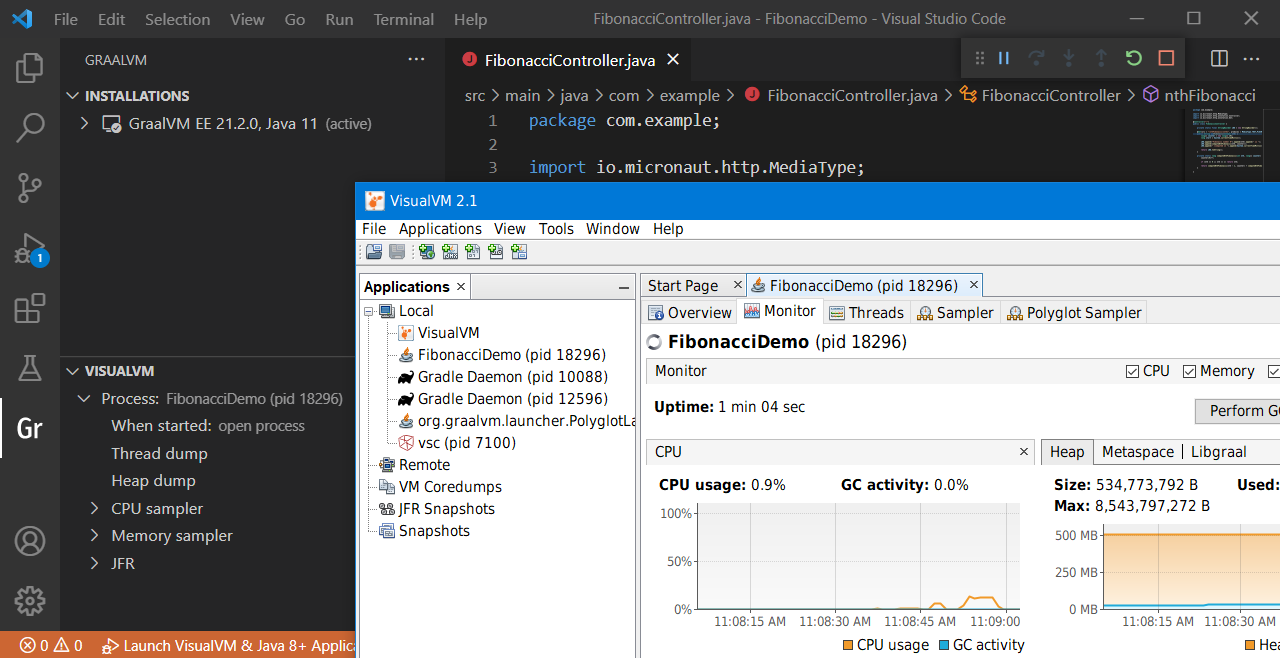Screen dimensions: 1280x658
Task: Open the Extensions view
Action: coord(30,308)
